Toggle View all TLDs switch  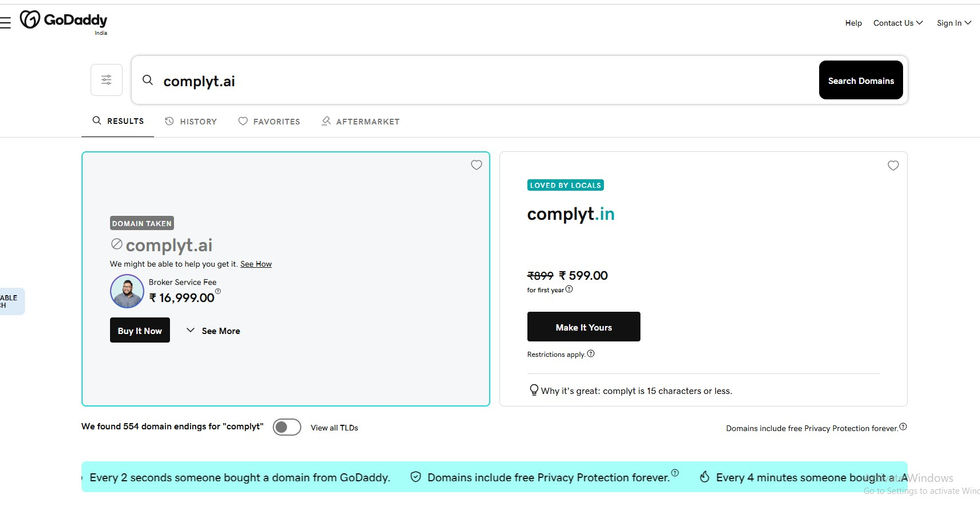(x=287, y=427)
